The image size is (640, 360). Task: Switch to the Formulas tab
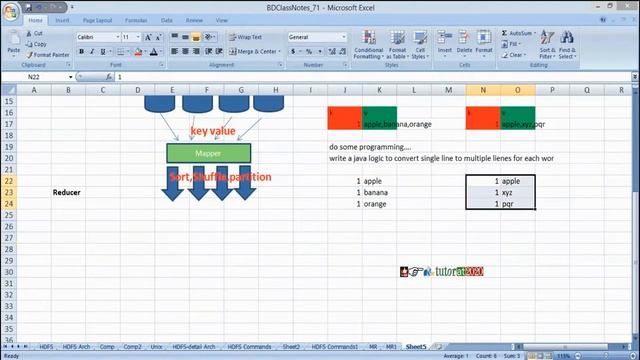pos(136,20)
